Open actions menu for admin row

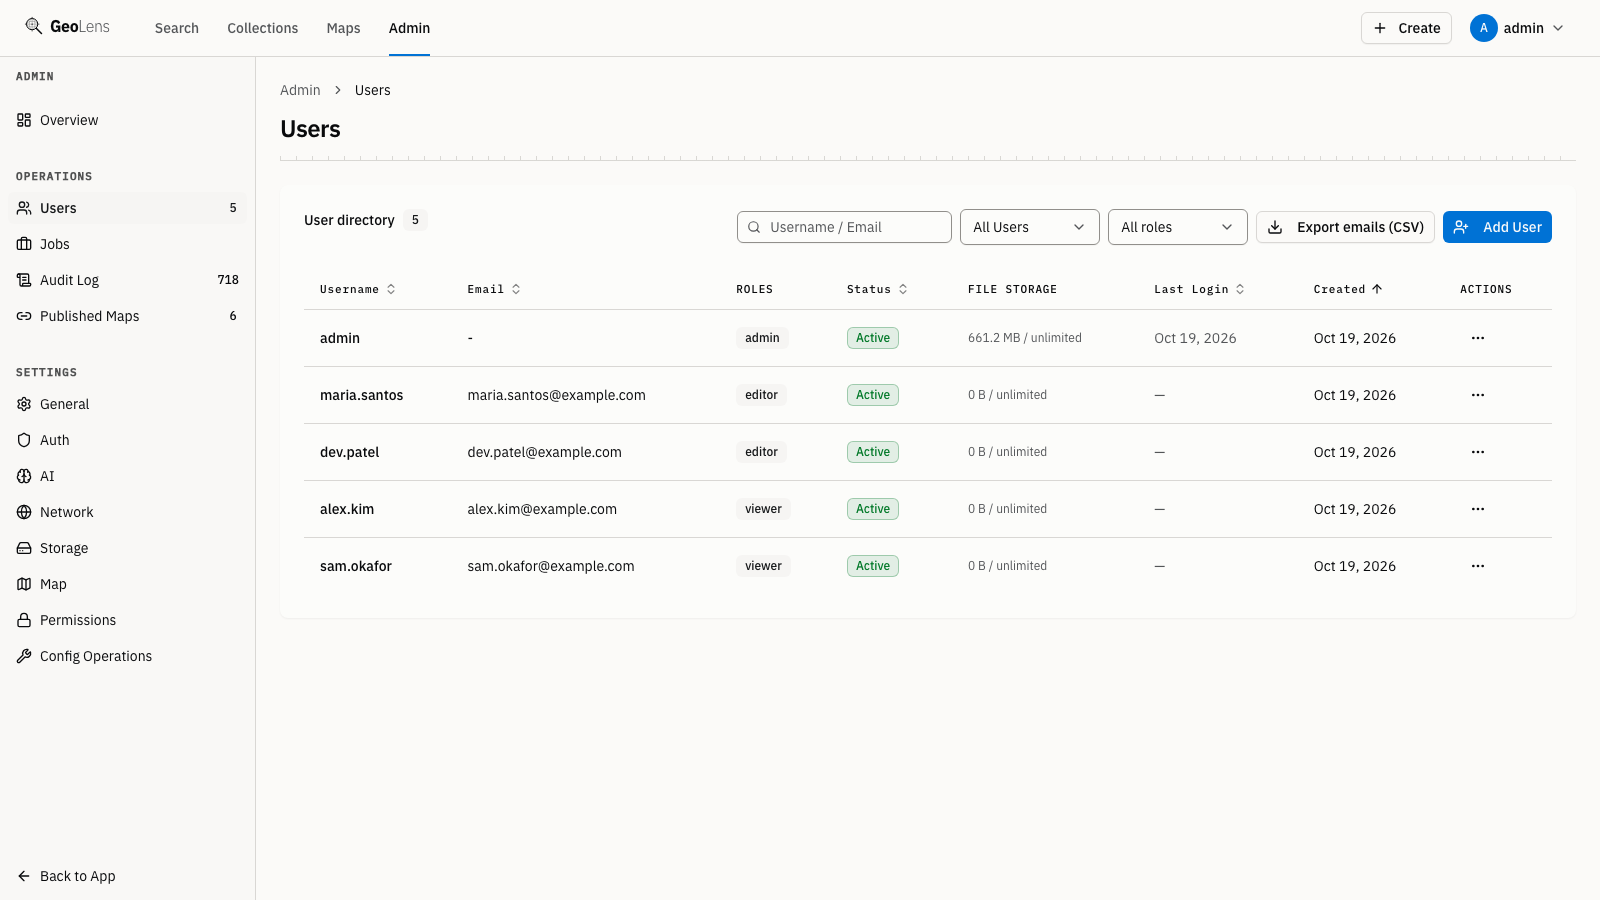coord(1478,338)
